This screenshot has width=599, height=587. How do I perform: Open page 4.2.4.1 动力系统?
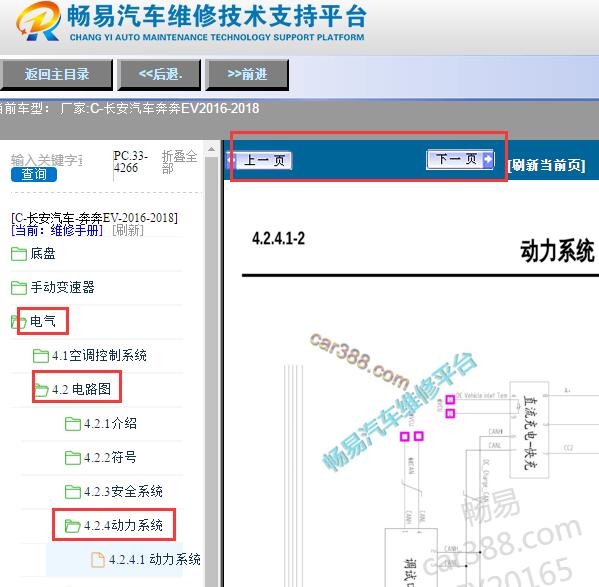tap(155, 560)
